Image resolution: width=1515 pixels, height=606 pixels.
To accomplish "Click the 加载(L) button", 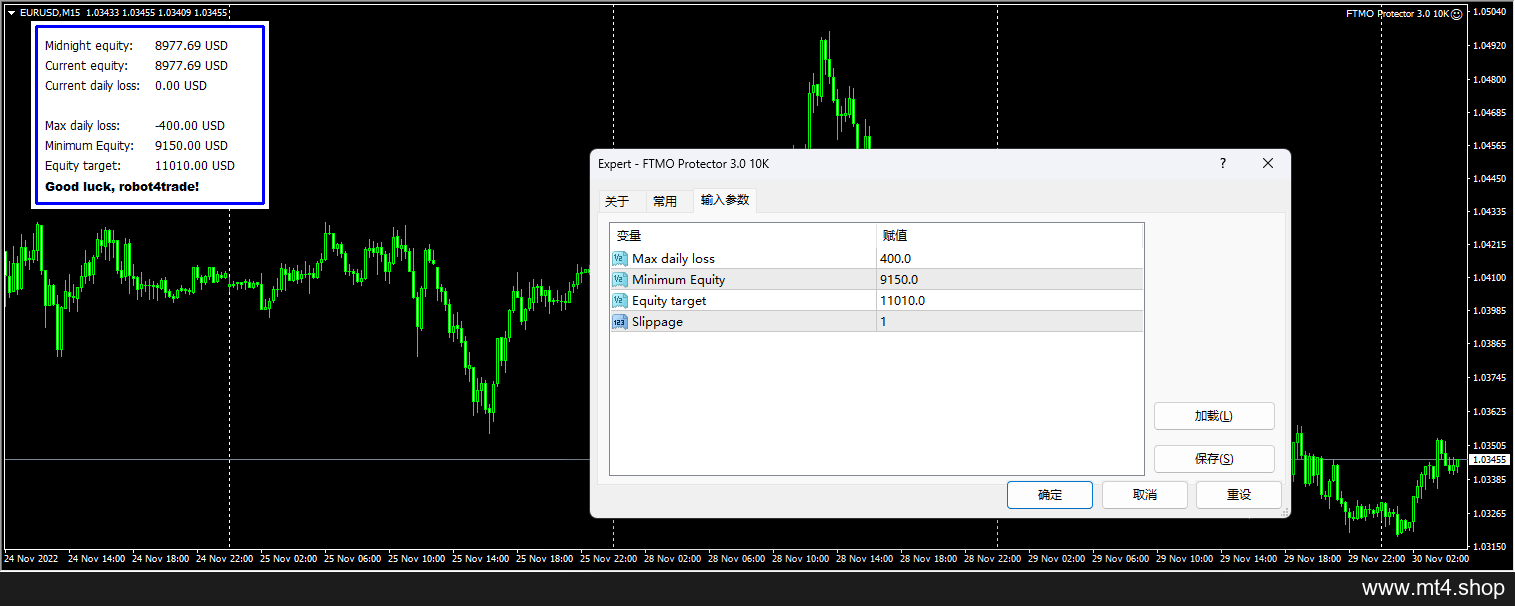I will pos(1214,416).
